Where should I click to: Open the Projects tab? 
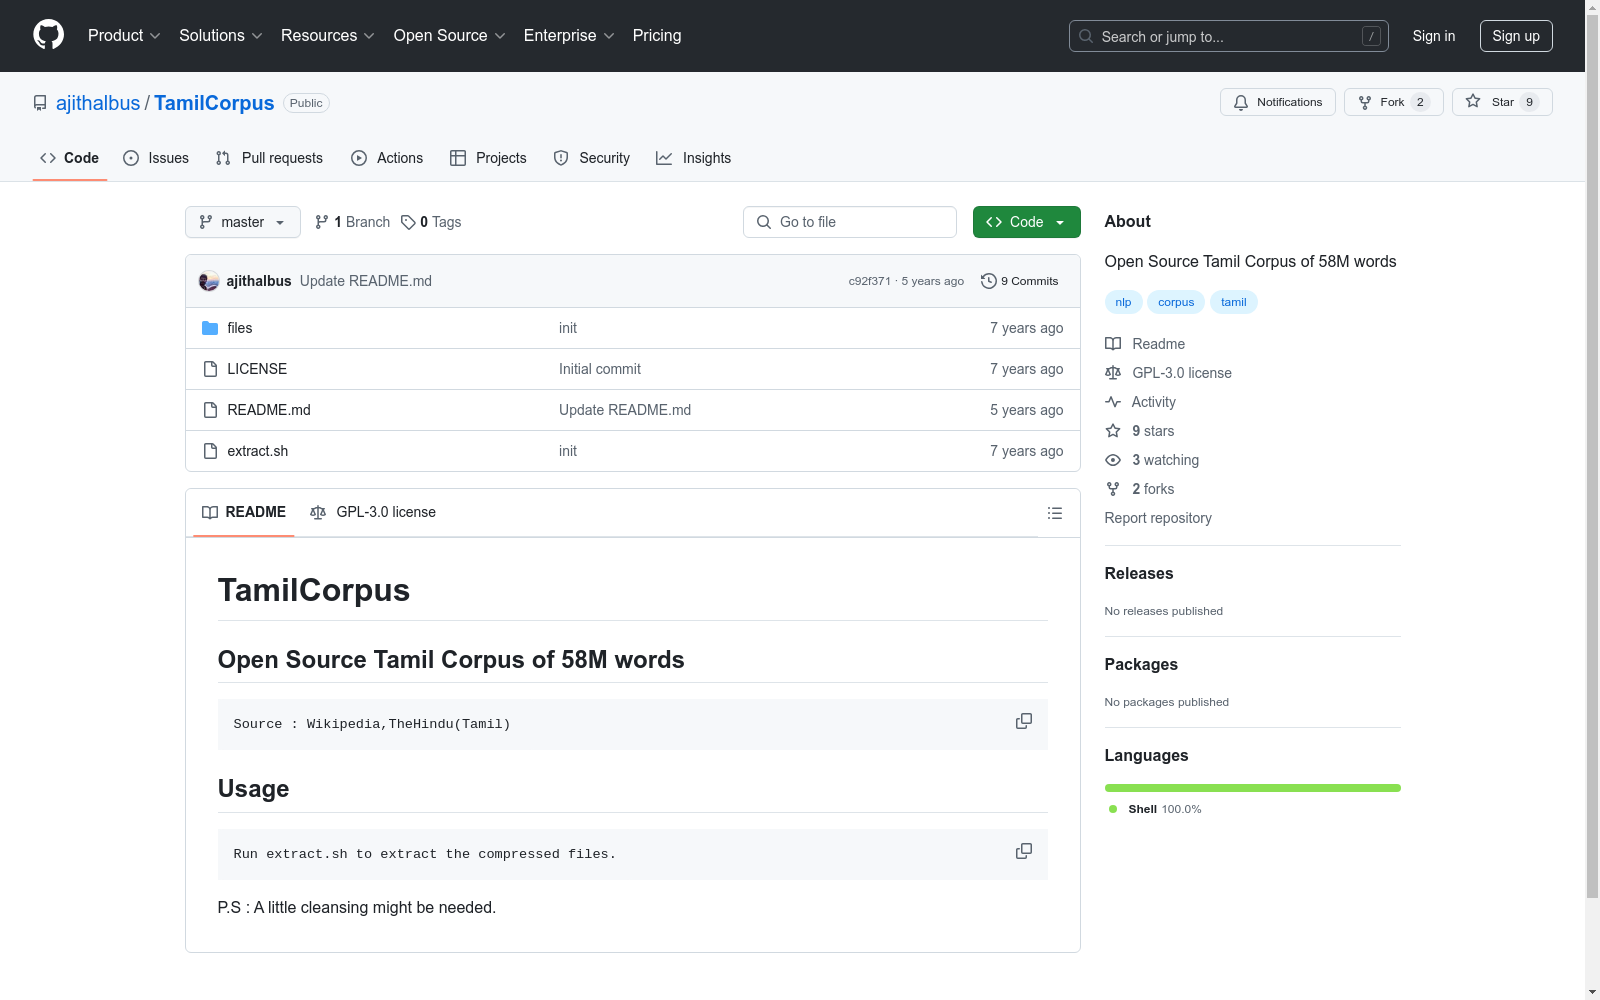pyautogui.click(x=488, y=158)
